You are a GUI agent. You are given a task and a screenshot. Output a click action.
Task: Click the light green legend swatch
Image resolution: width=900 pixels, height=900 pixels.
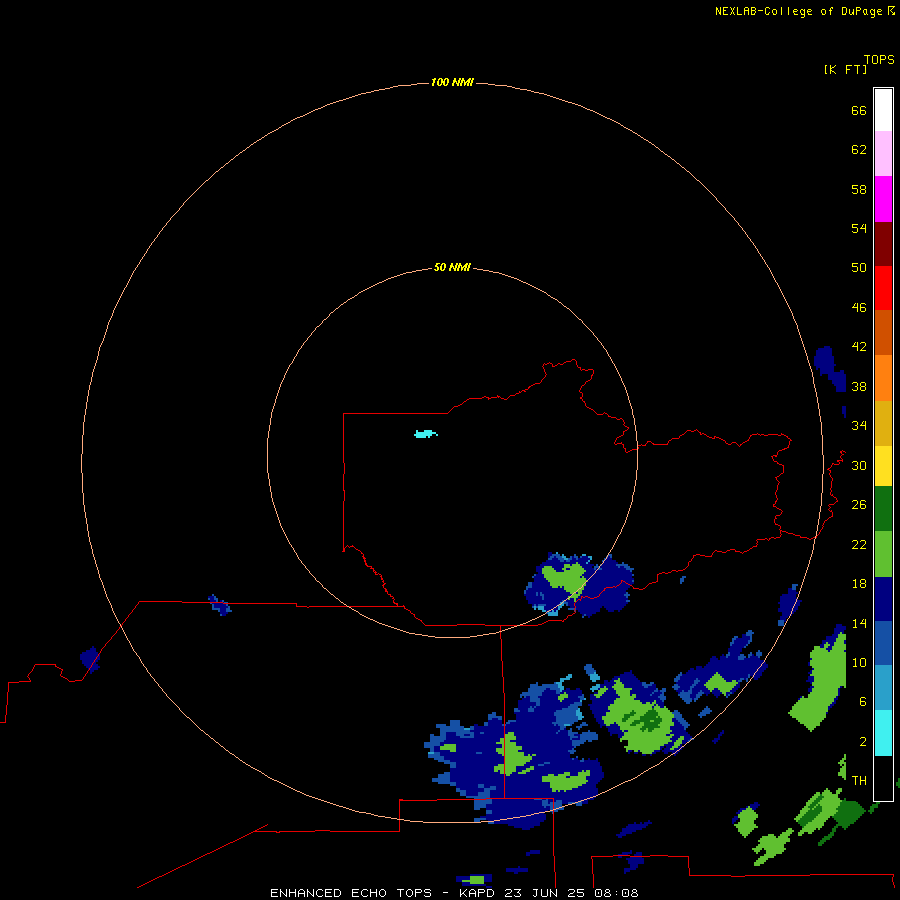click(x=883, y=554)
